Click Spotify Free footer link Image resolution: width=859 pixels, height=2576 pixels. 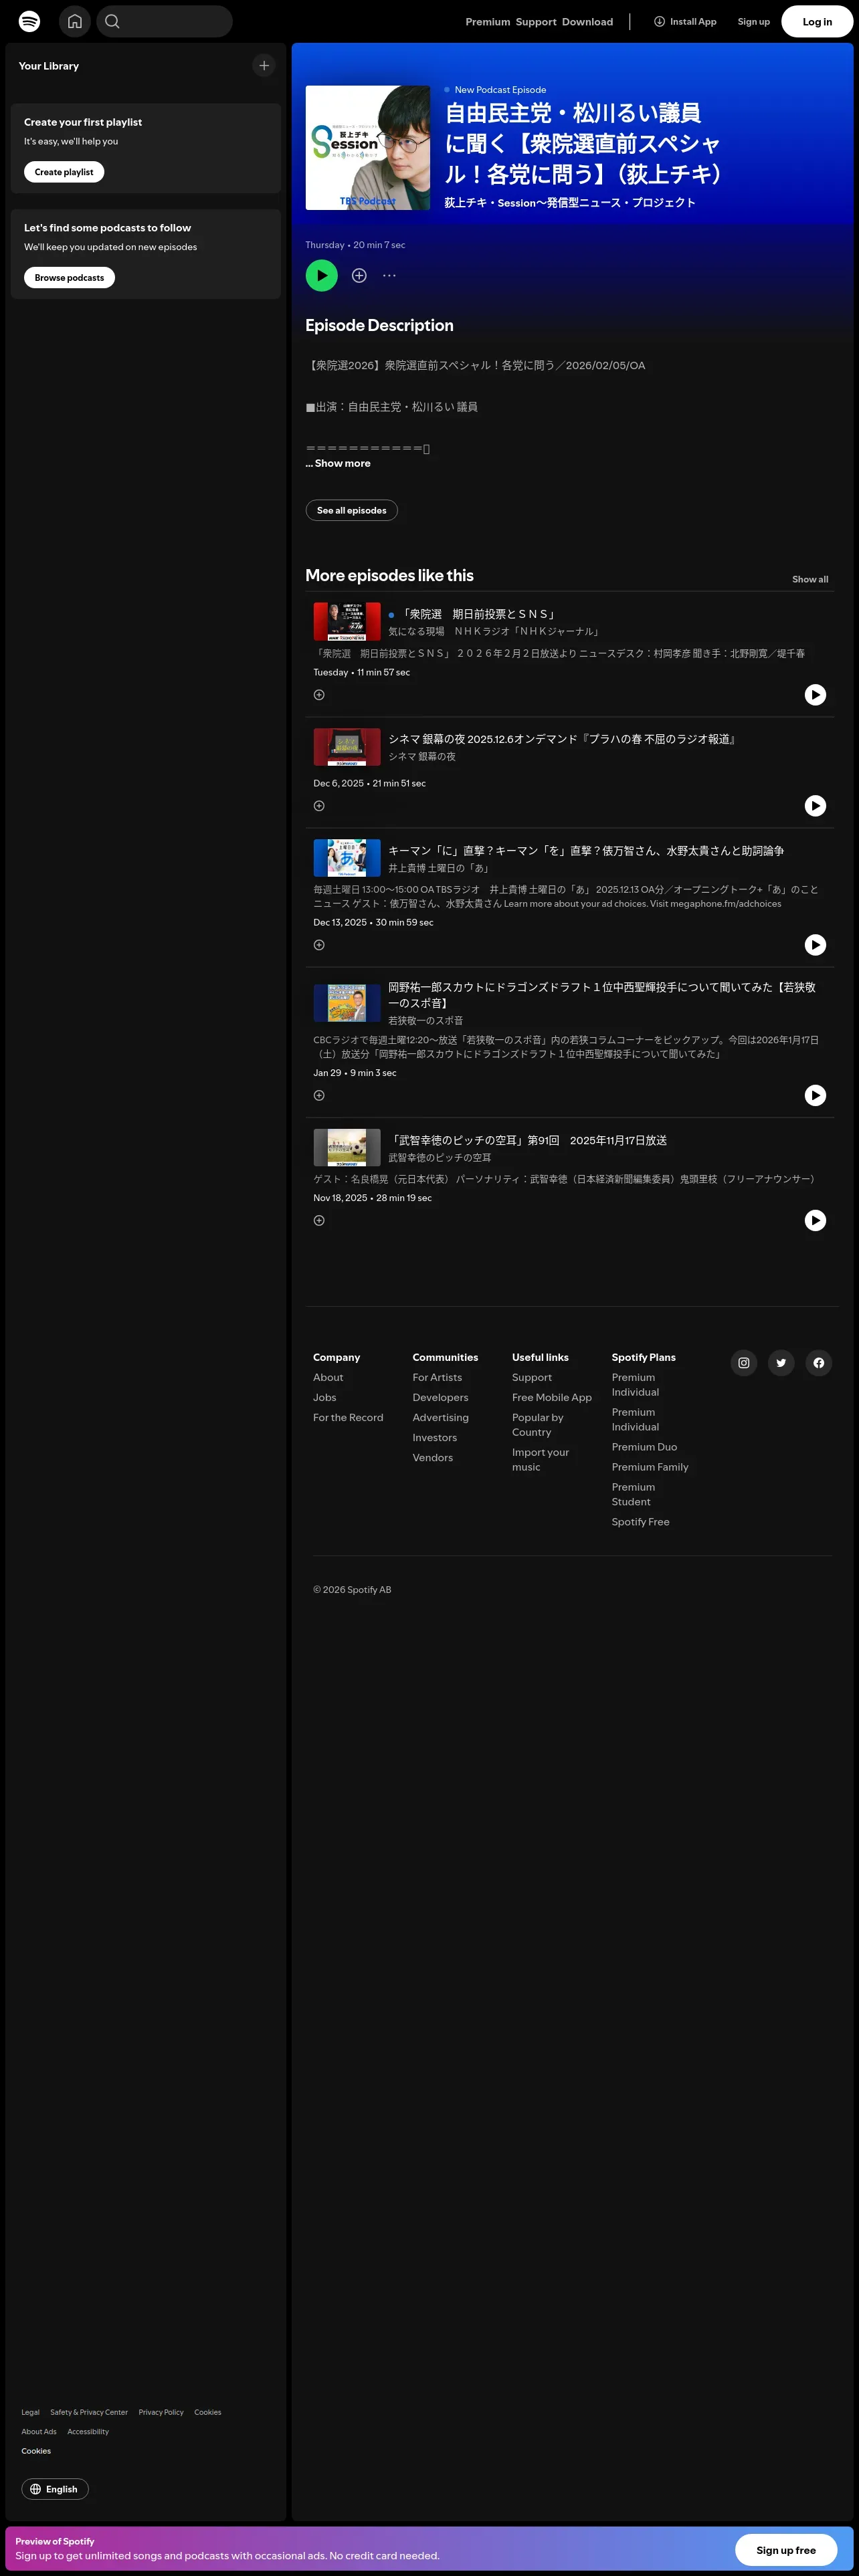pyautogui.click(x=640, y=1522)
